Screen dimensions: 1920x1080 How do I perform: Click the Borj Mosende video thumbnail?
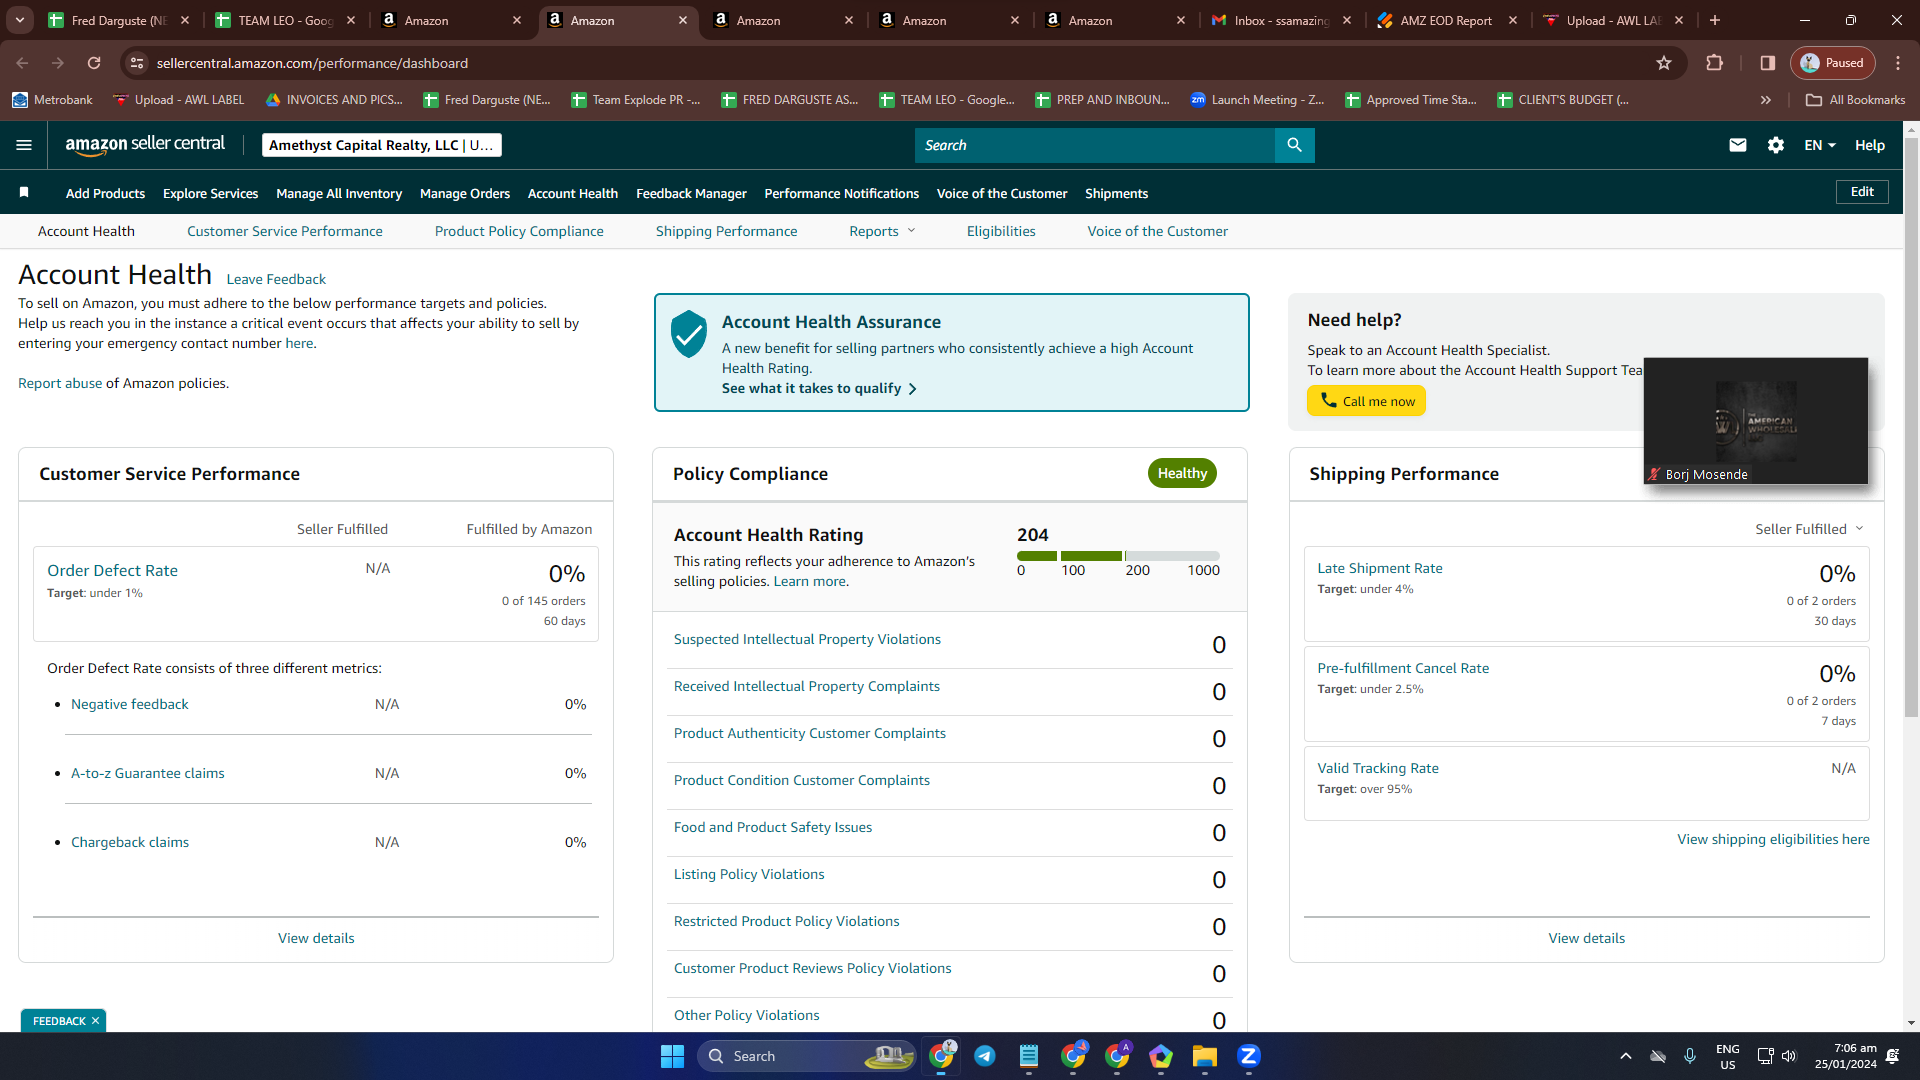(1756, 421)
